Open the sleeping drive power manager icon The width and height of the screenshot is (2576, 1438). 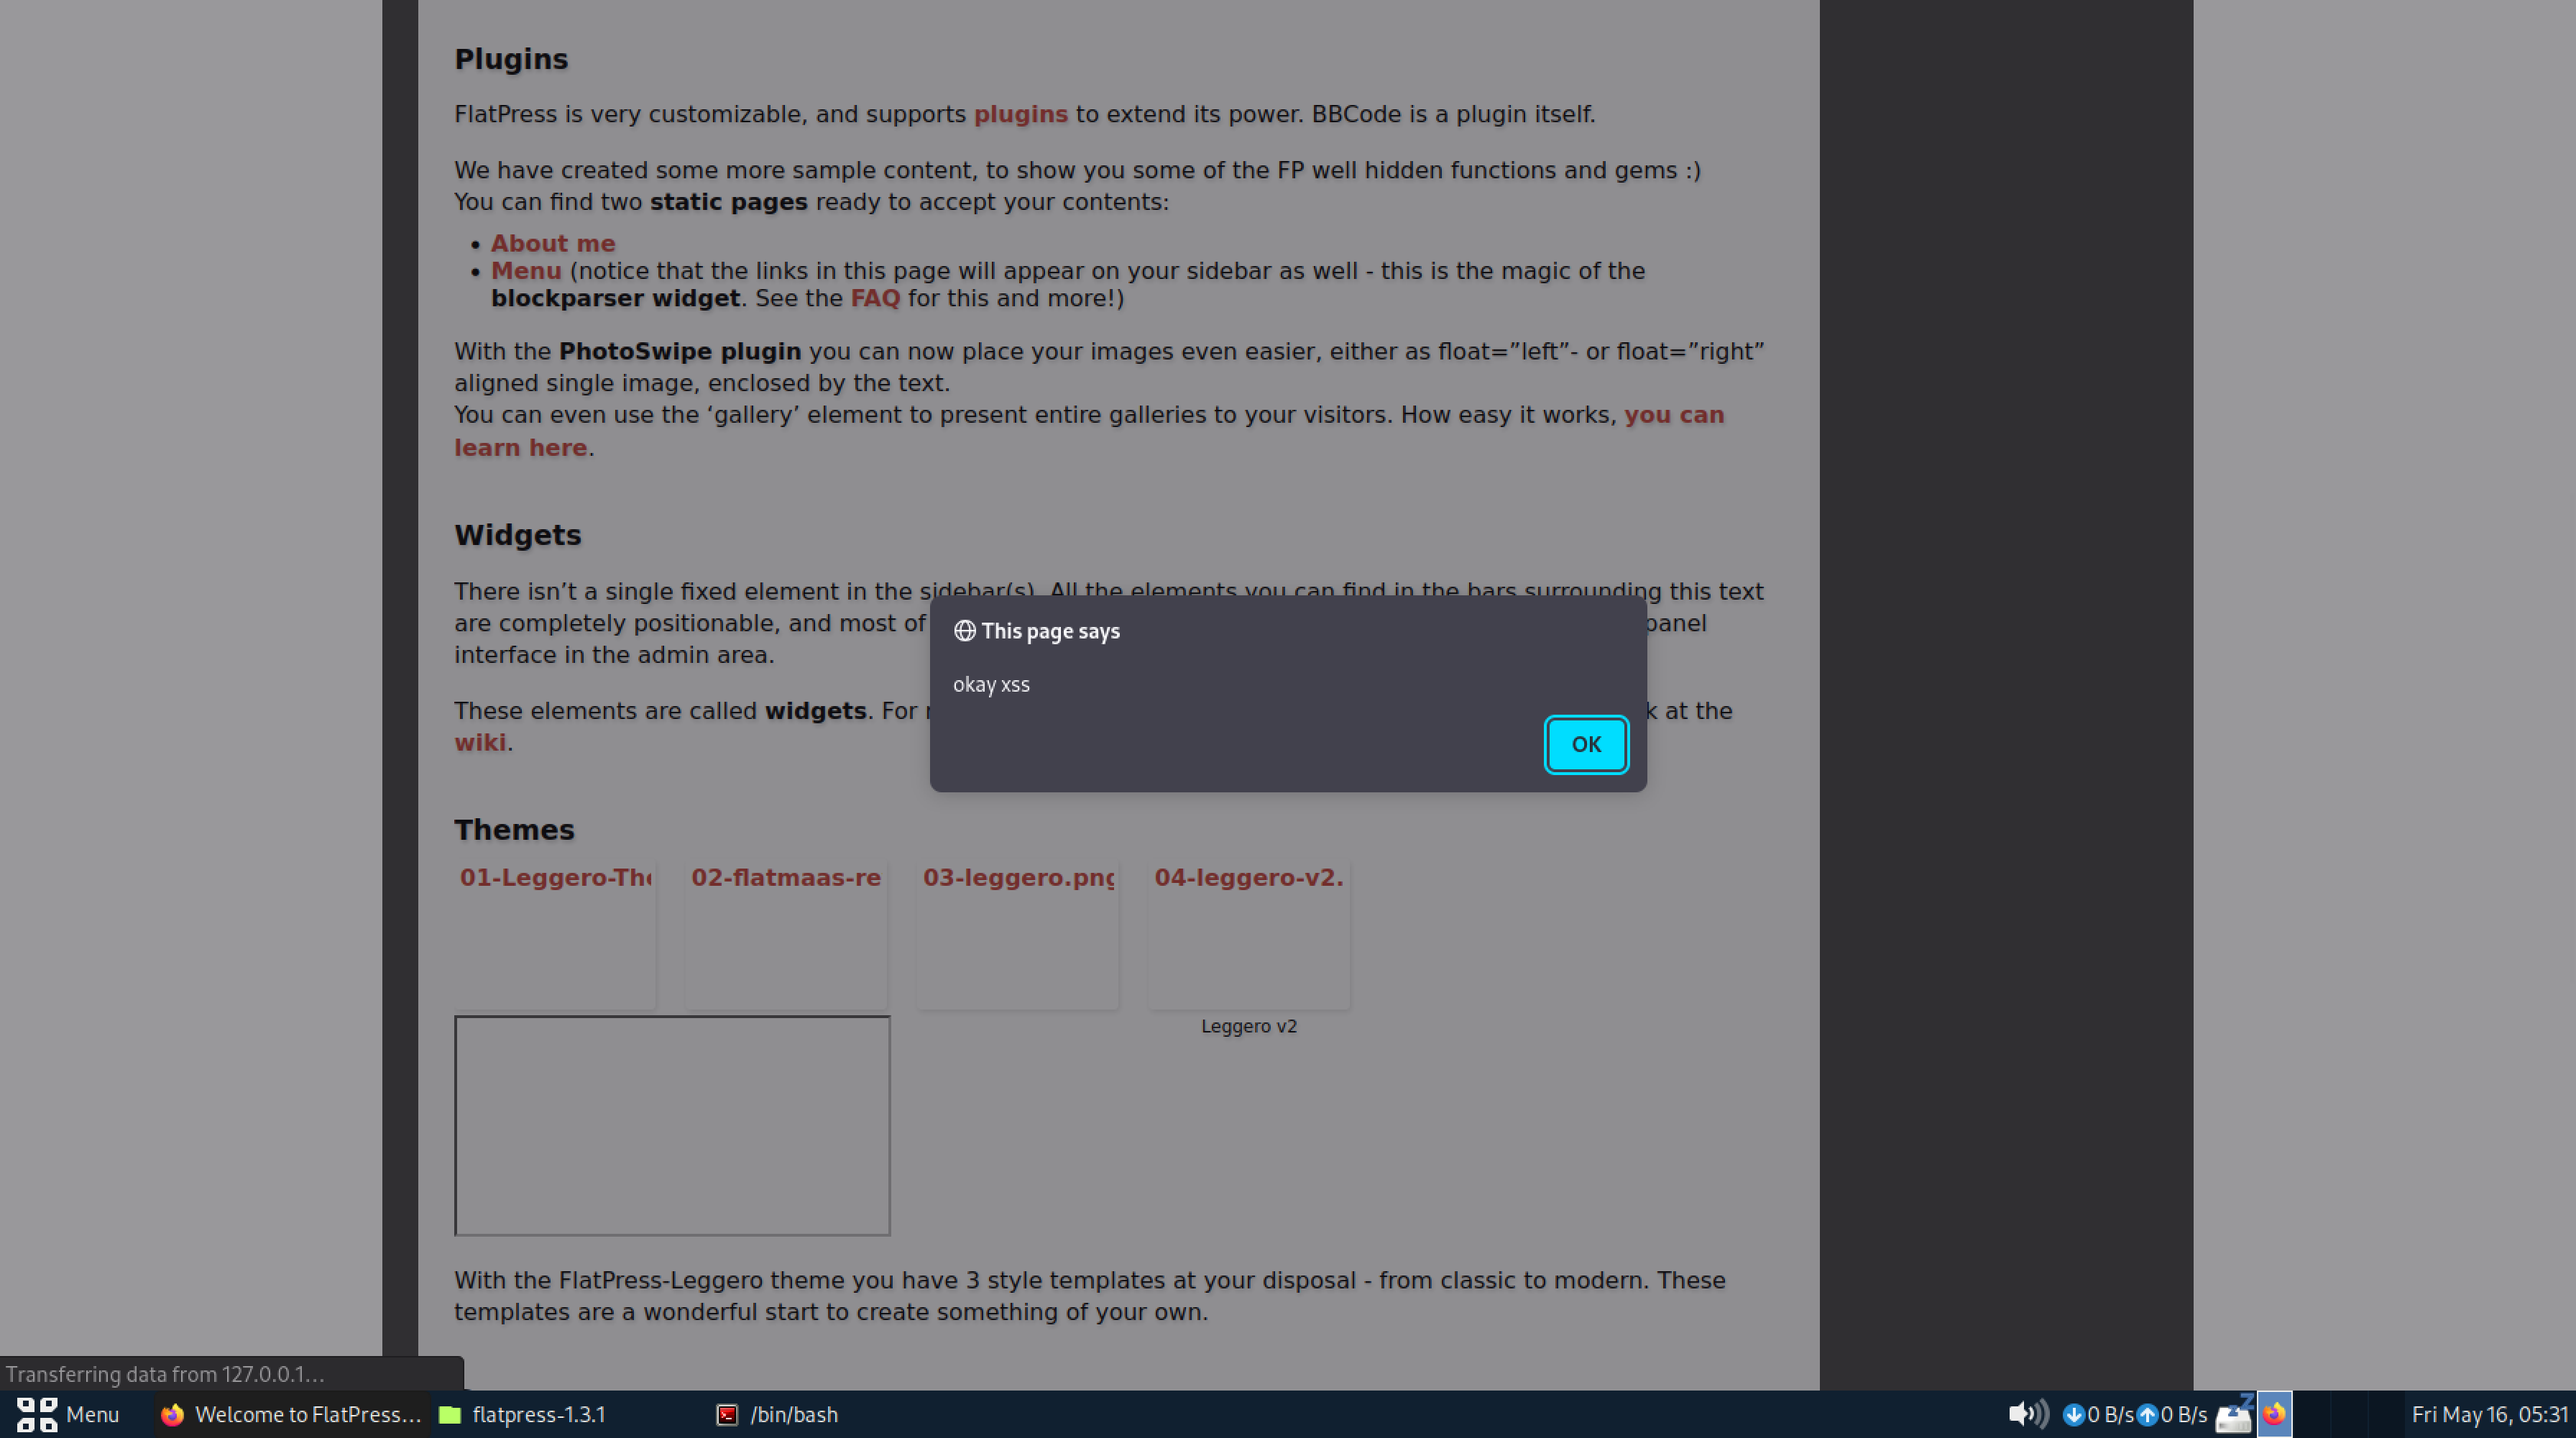click(2234, 1414)
